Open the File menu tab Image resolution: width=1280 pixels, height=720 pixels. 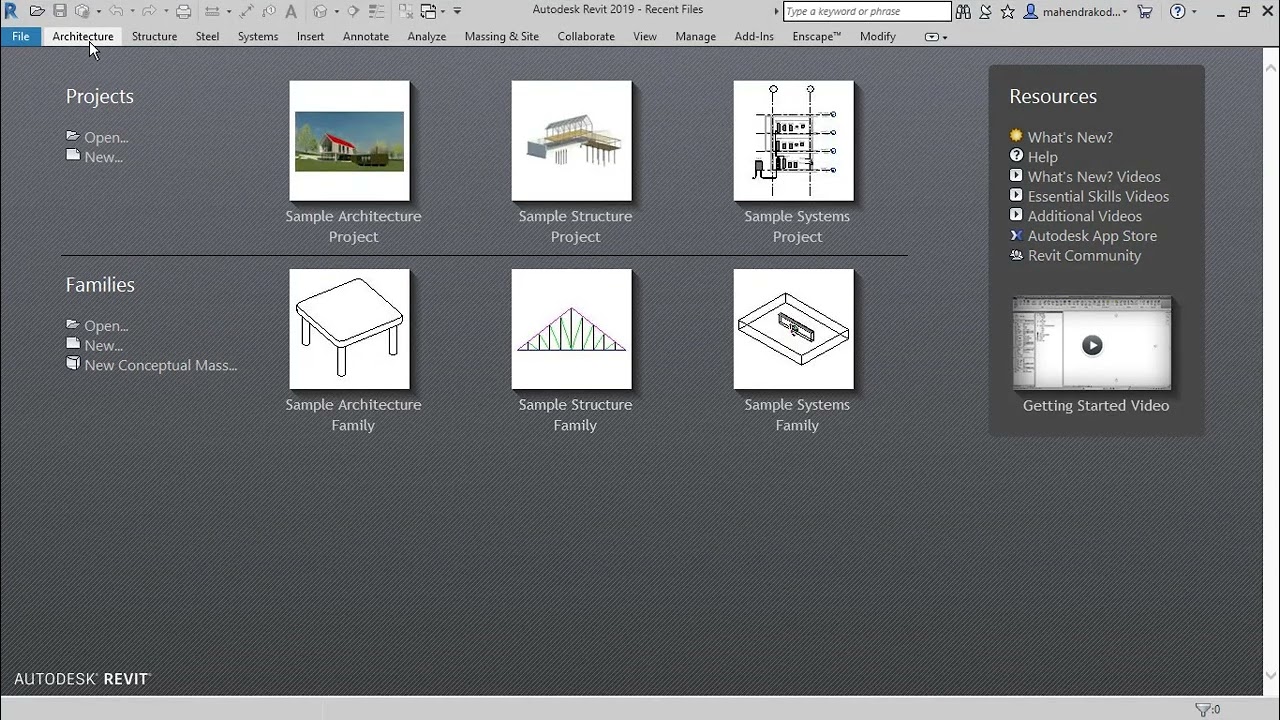pos(20,36)
